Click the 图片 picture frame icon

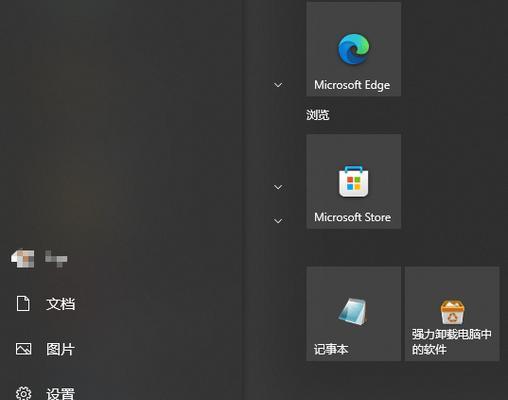[23, 349]
